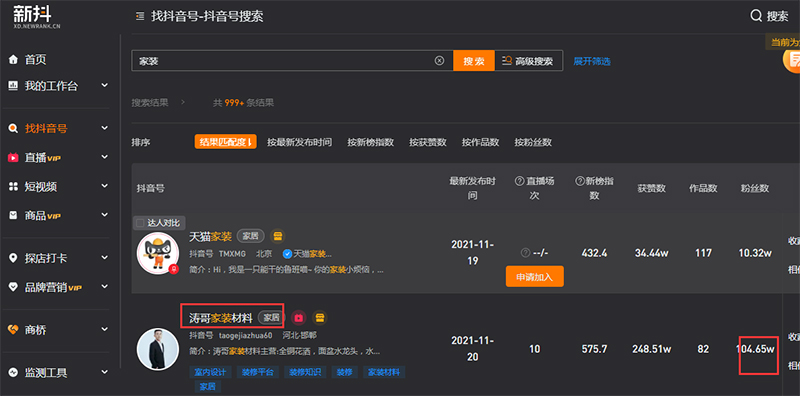Click the 室内设计 tag
This screenshot has width=800, height=396.
pyautogui.click(x=210, y=372)
